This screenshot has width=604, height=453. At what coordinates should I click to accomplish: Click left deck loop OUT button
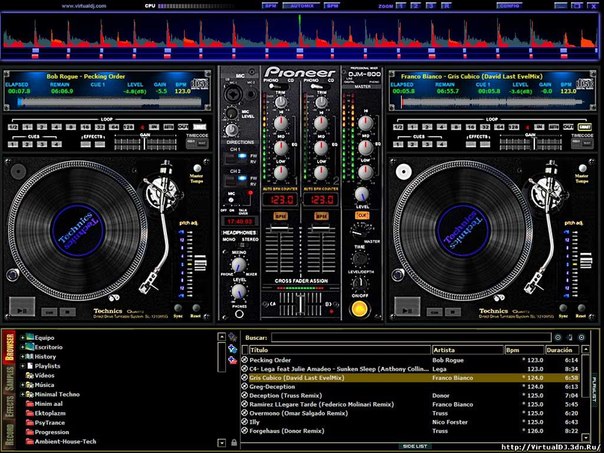click(183, 127)
